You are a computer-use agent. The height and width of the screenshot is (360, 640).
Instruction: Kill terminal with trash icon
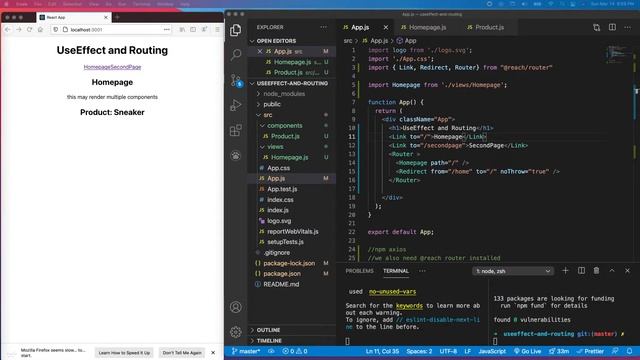click(x=596, y=271)
